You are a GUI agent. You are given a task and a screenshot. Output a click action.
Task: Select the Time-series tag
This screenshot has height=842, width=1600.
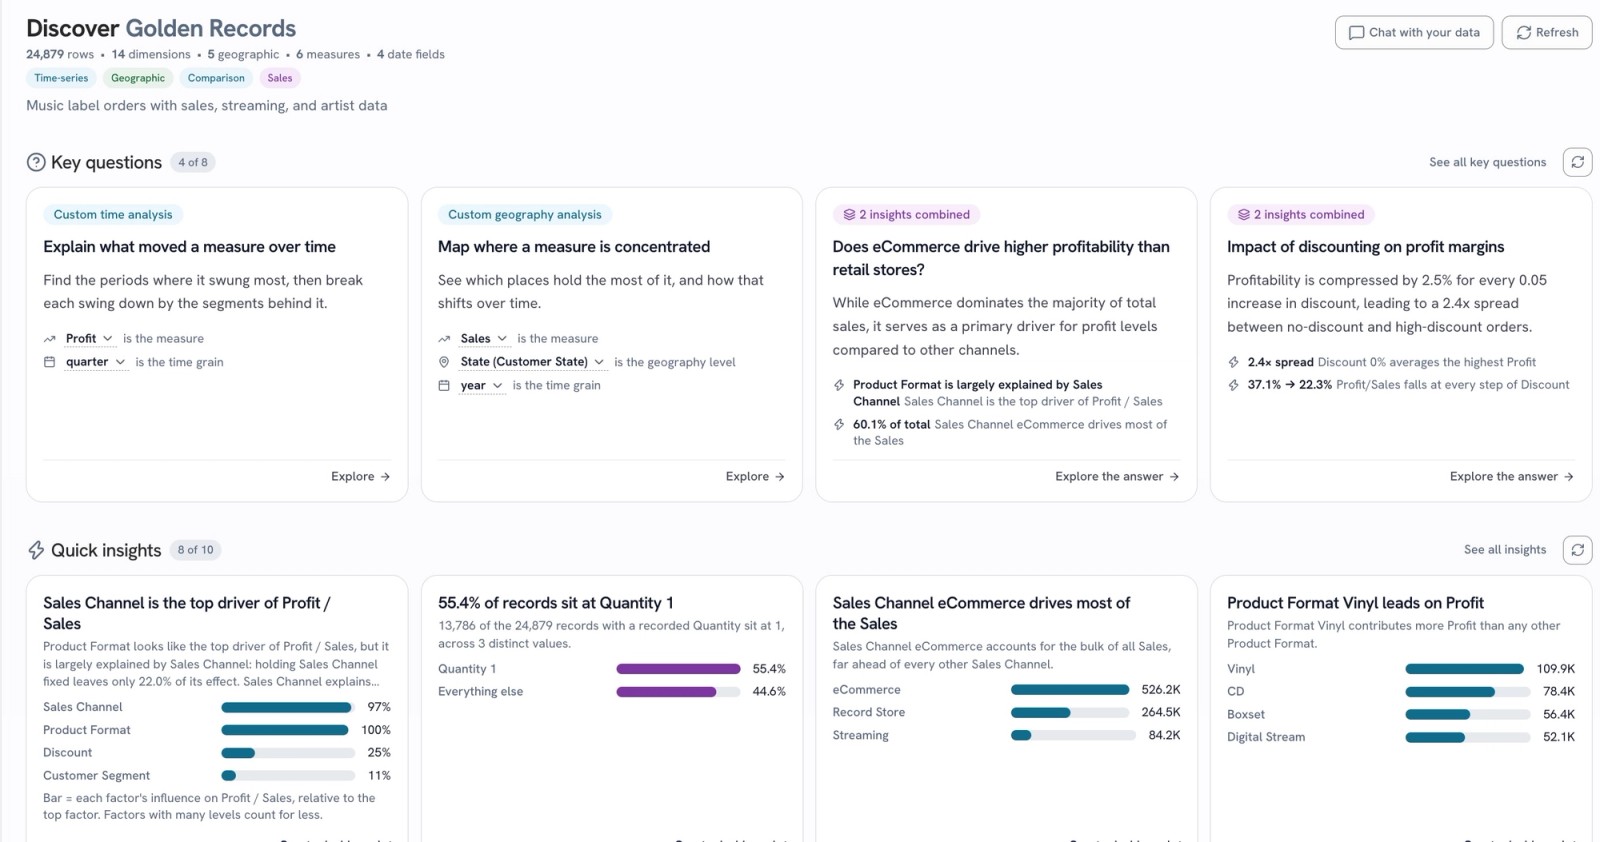61,78
